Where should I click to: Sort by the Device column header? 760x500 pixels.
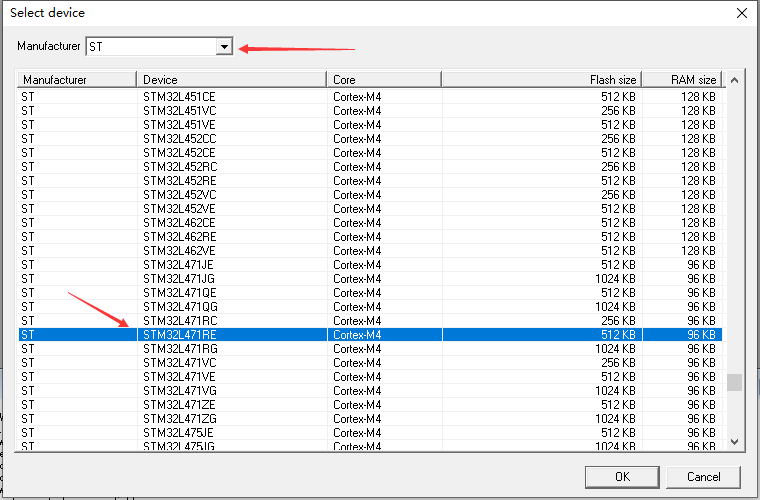232,79
